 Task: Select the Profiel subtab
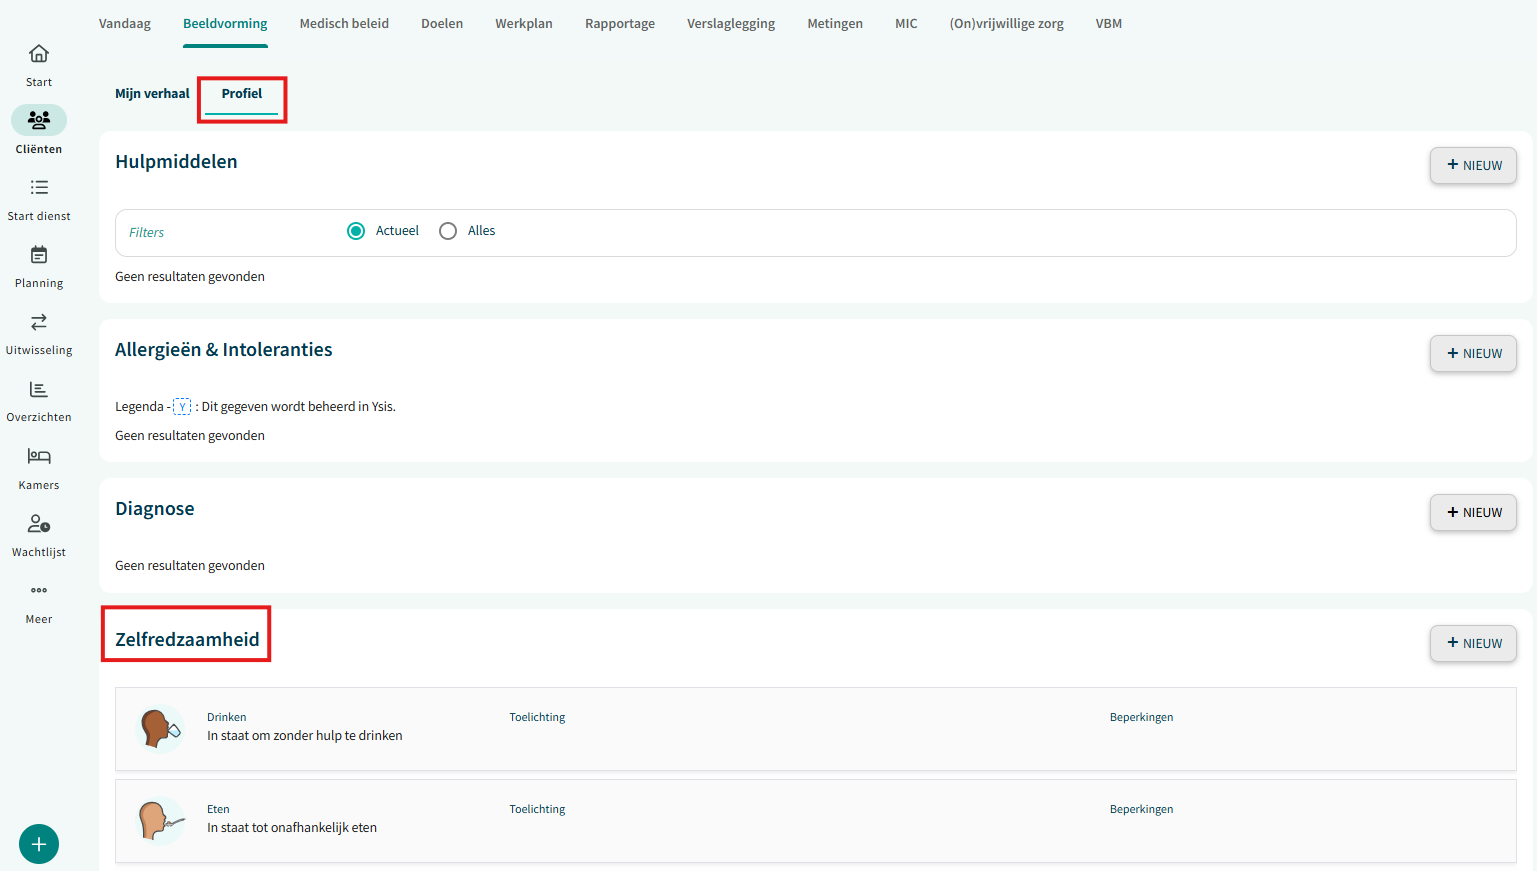click(x=242, y=93)
